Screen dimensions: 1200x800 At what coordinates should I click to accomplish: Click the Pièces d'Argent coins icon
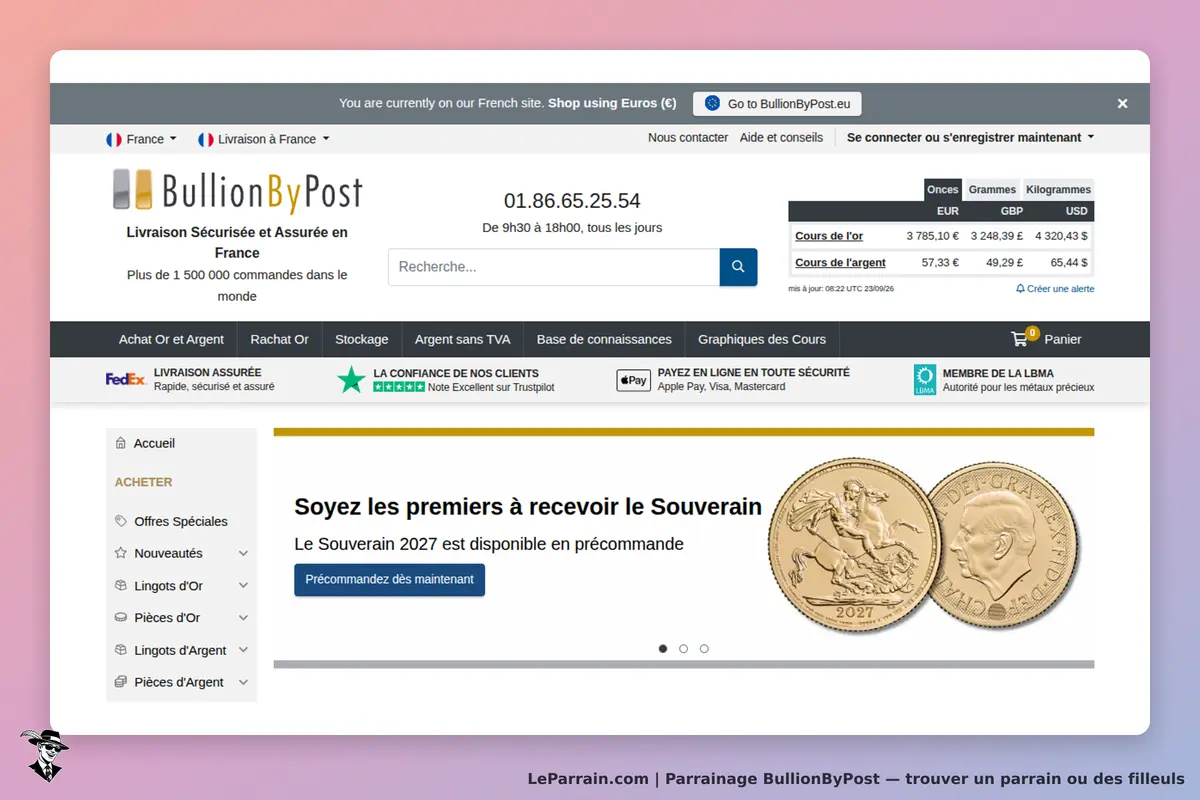point(120,682)
